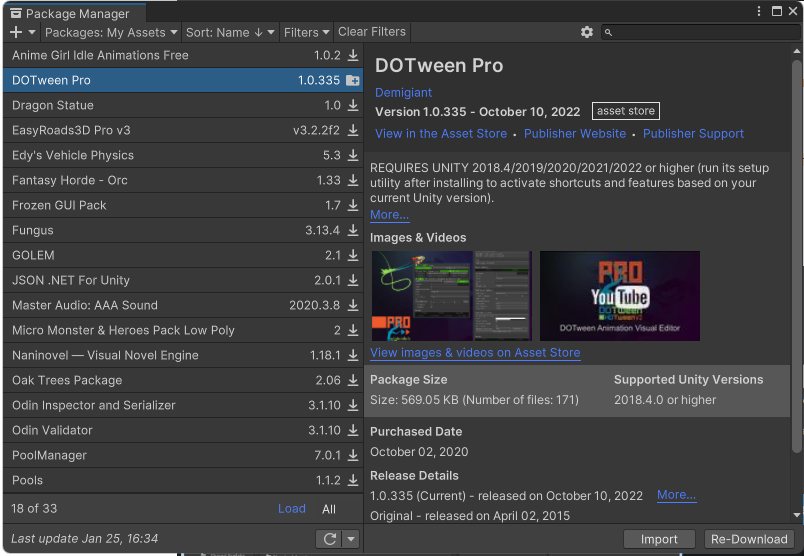Click version number 1.0.335 on DOTween row
804x556 pixels.
coord(318,81)
